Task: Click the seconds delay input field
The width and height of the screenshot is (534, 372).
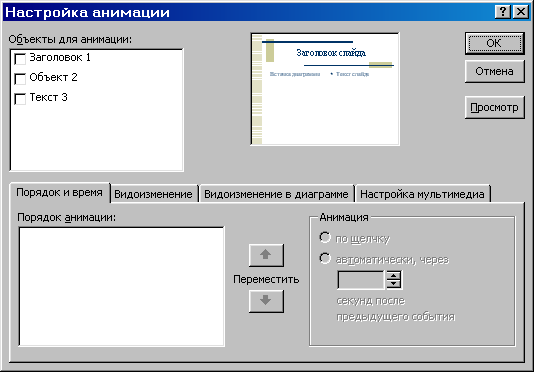Action: pos(361,280)
